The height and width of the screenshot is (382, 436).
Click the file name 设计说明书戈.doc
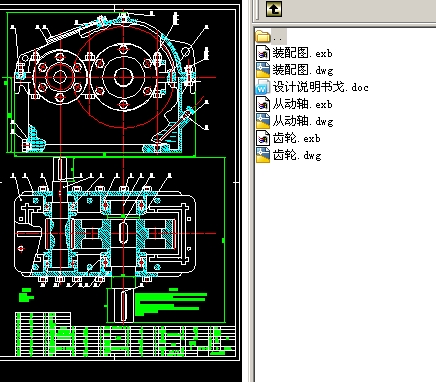320,87
